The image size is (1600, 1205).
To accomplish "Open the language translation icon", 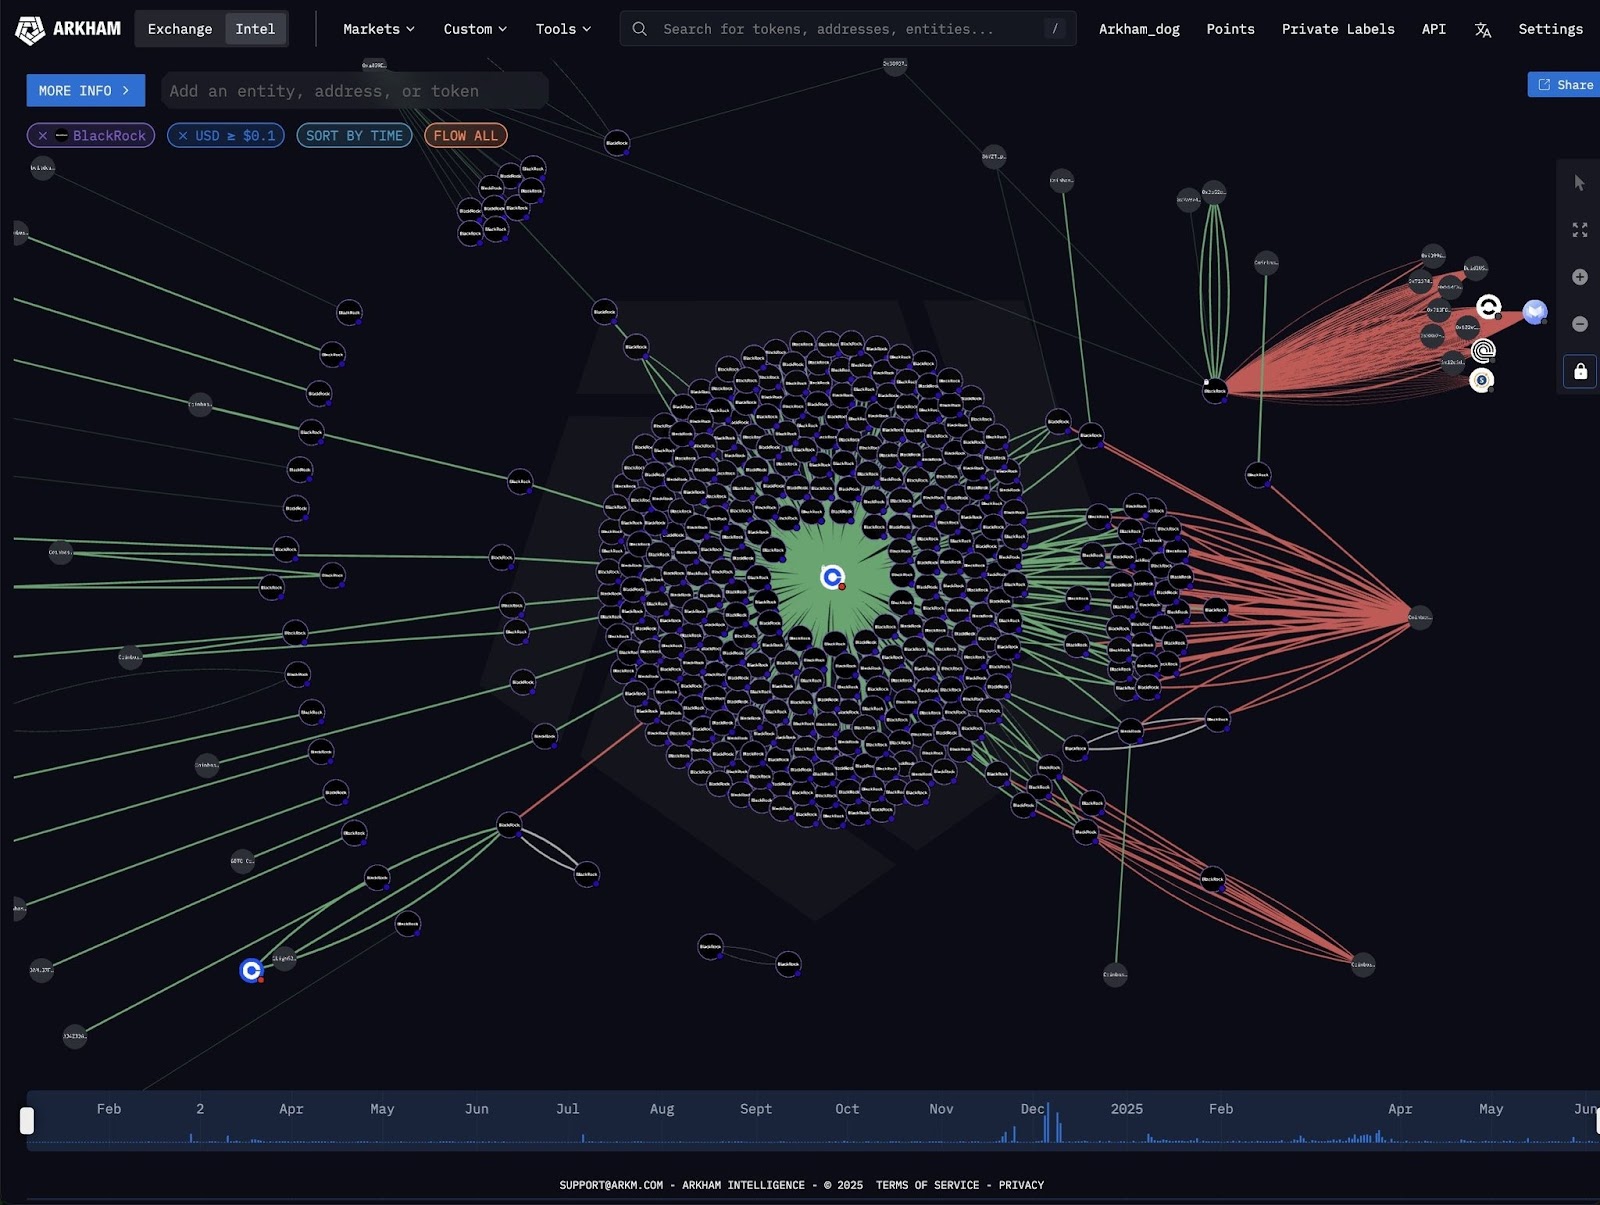I will point(1482,30).
